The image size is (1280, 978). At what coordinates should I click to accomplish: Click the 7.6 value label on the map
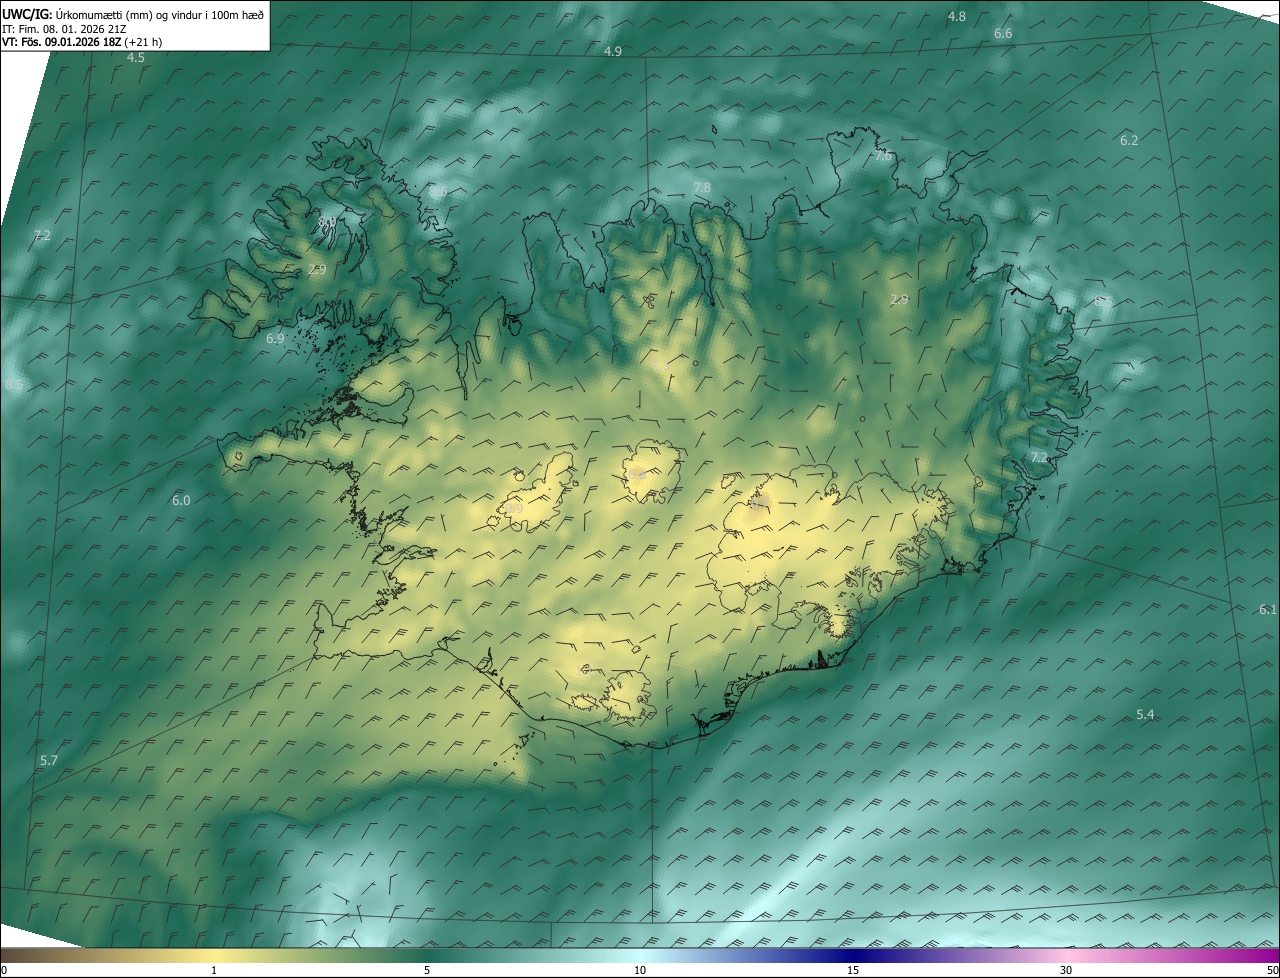click(882, 156)
